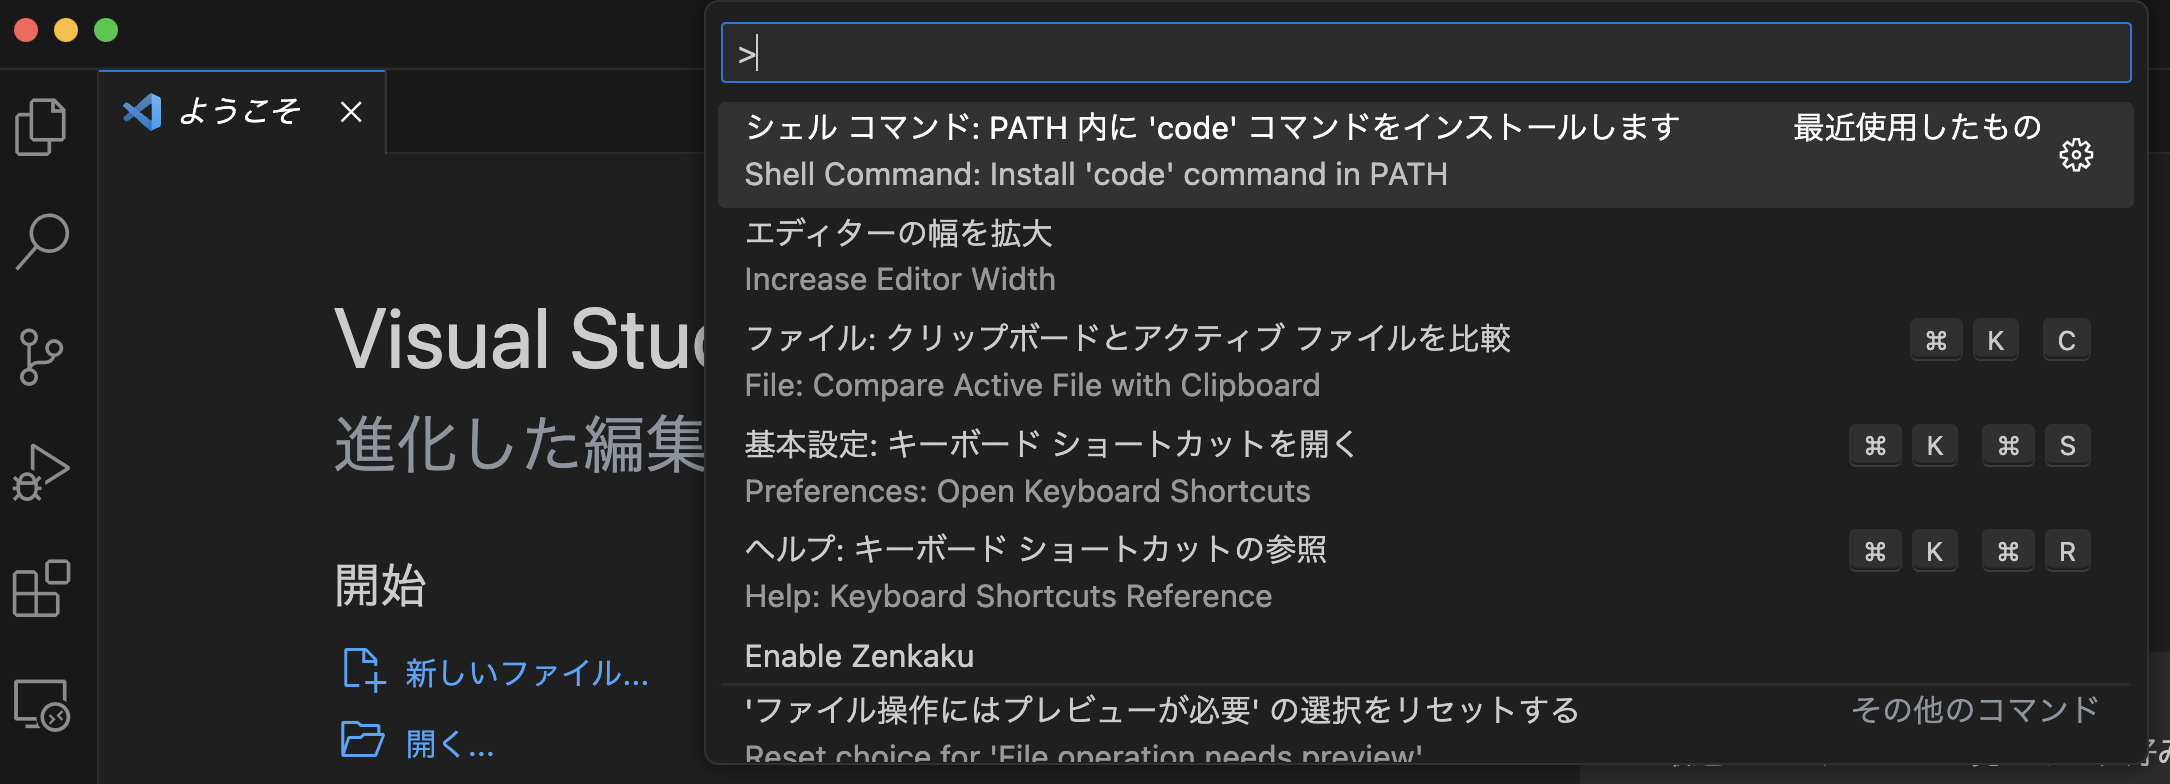
Task: Click the gear to configure the command keybinding
Action: (2077, 155)
